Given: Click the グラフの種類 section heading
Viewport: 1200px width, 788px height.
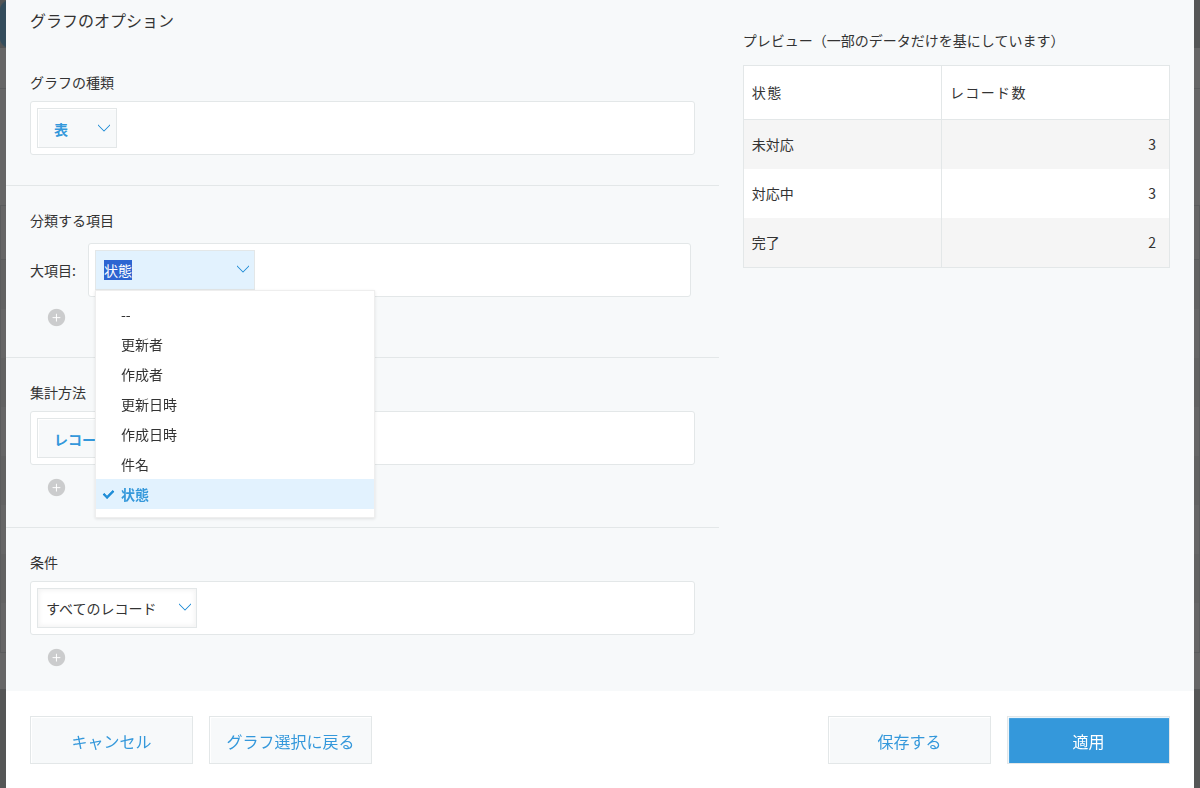Looking at the screenshot, I should [72, 83].
